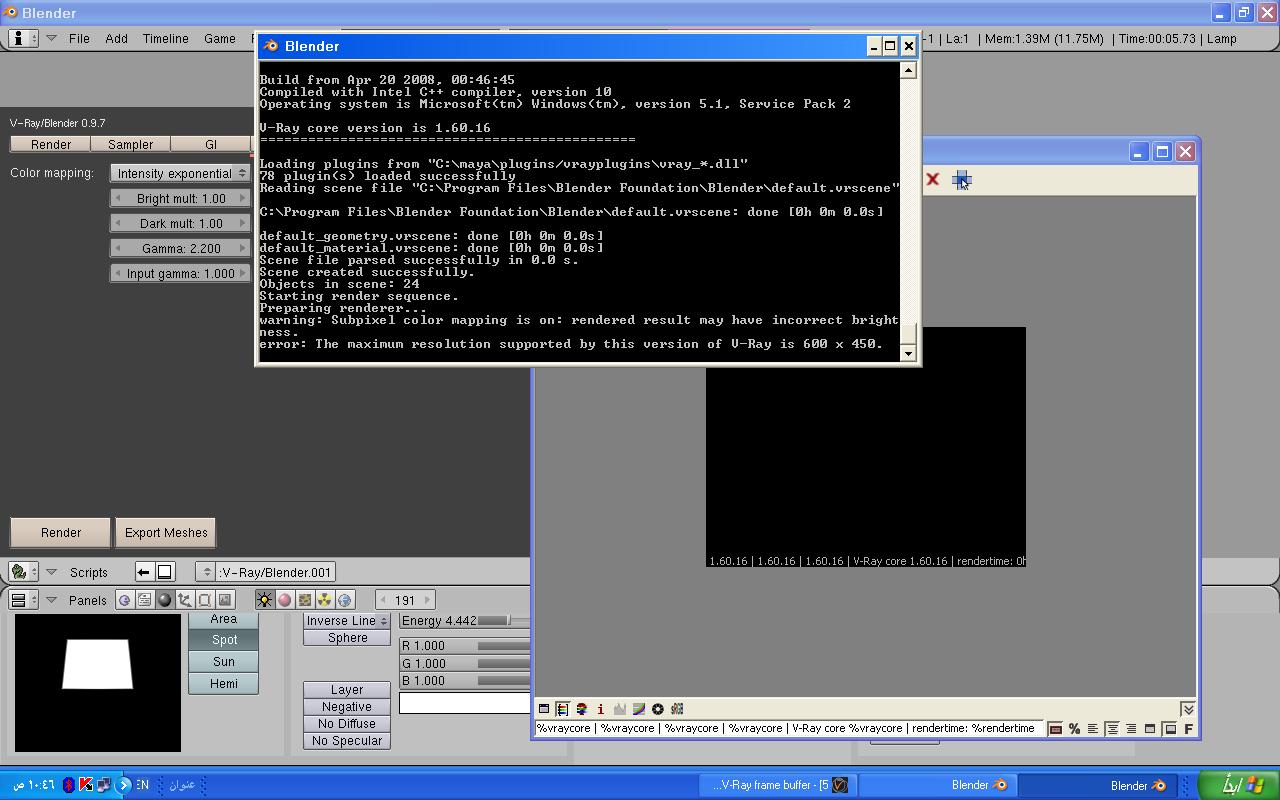Adjust the R color slider
The height and width of the screenshot is (800, 1280).
(465, 646)
